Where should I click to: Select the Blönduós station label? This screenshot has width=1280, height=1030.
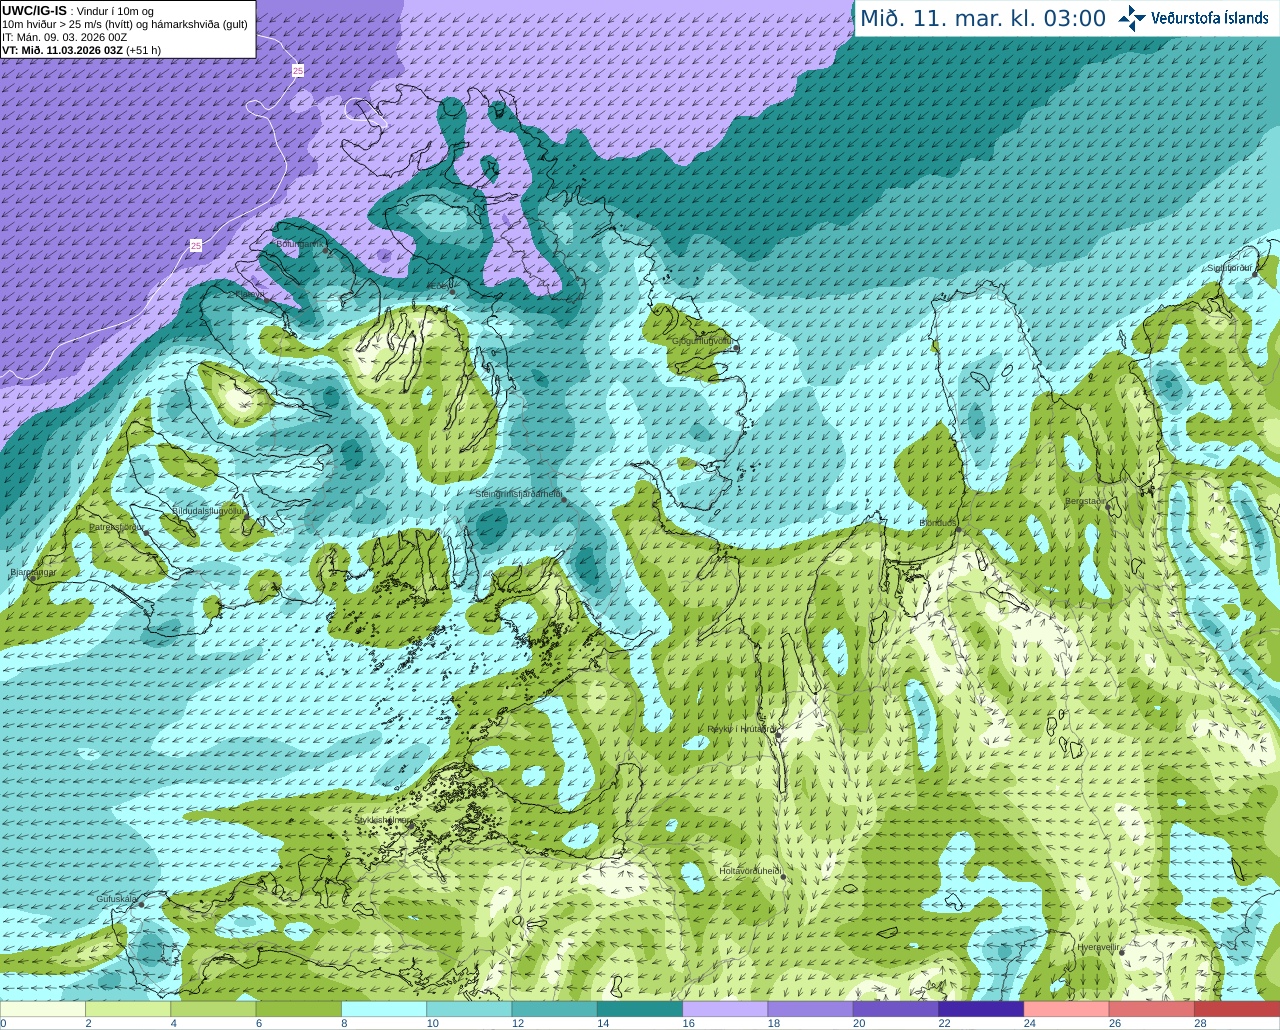coord(938,523)
